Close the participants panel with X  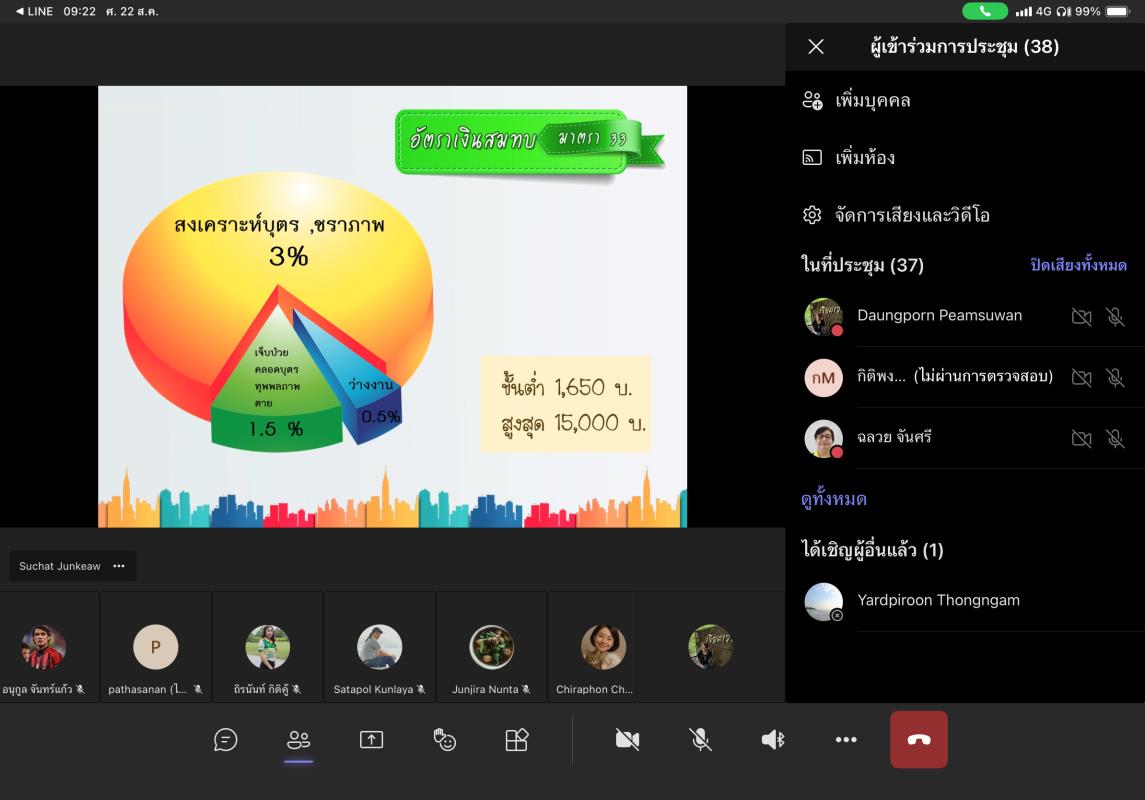pyautogui.click(x=816, y=47)
